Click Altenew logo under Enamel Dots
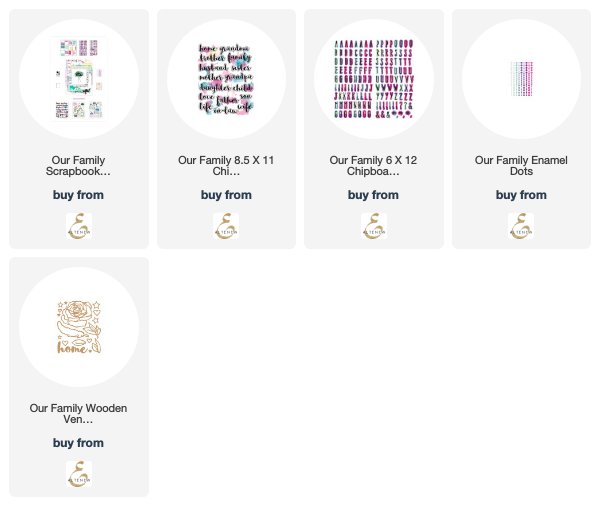The width and height of the screenshot is (600, 506). pos(521,226)
